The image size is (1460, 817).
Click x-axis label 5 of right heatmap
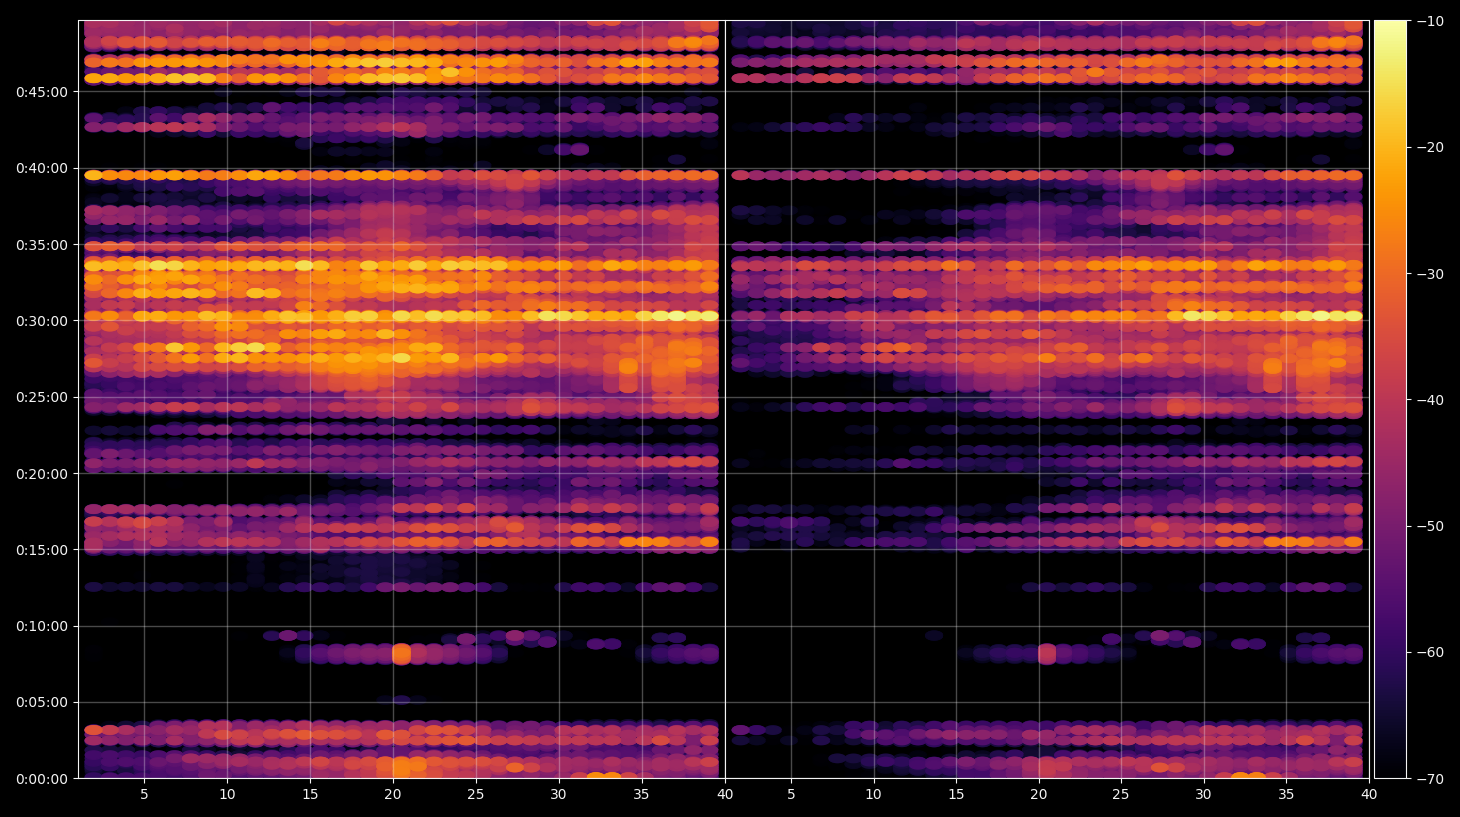tap(791, 795)
